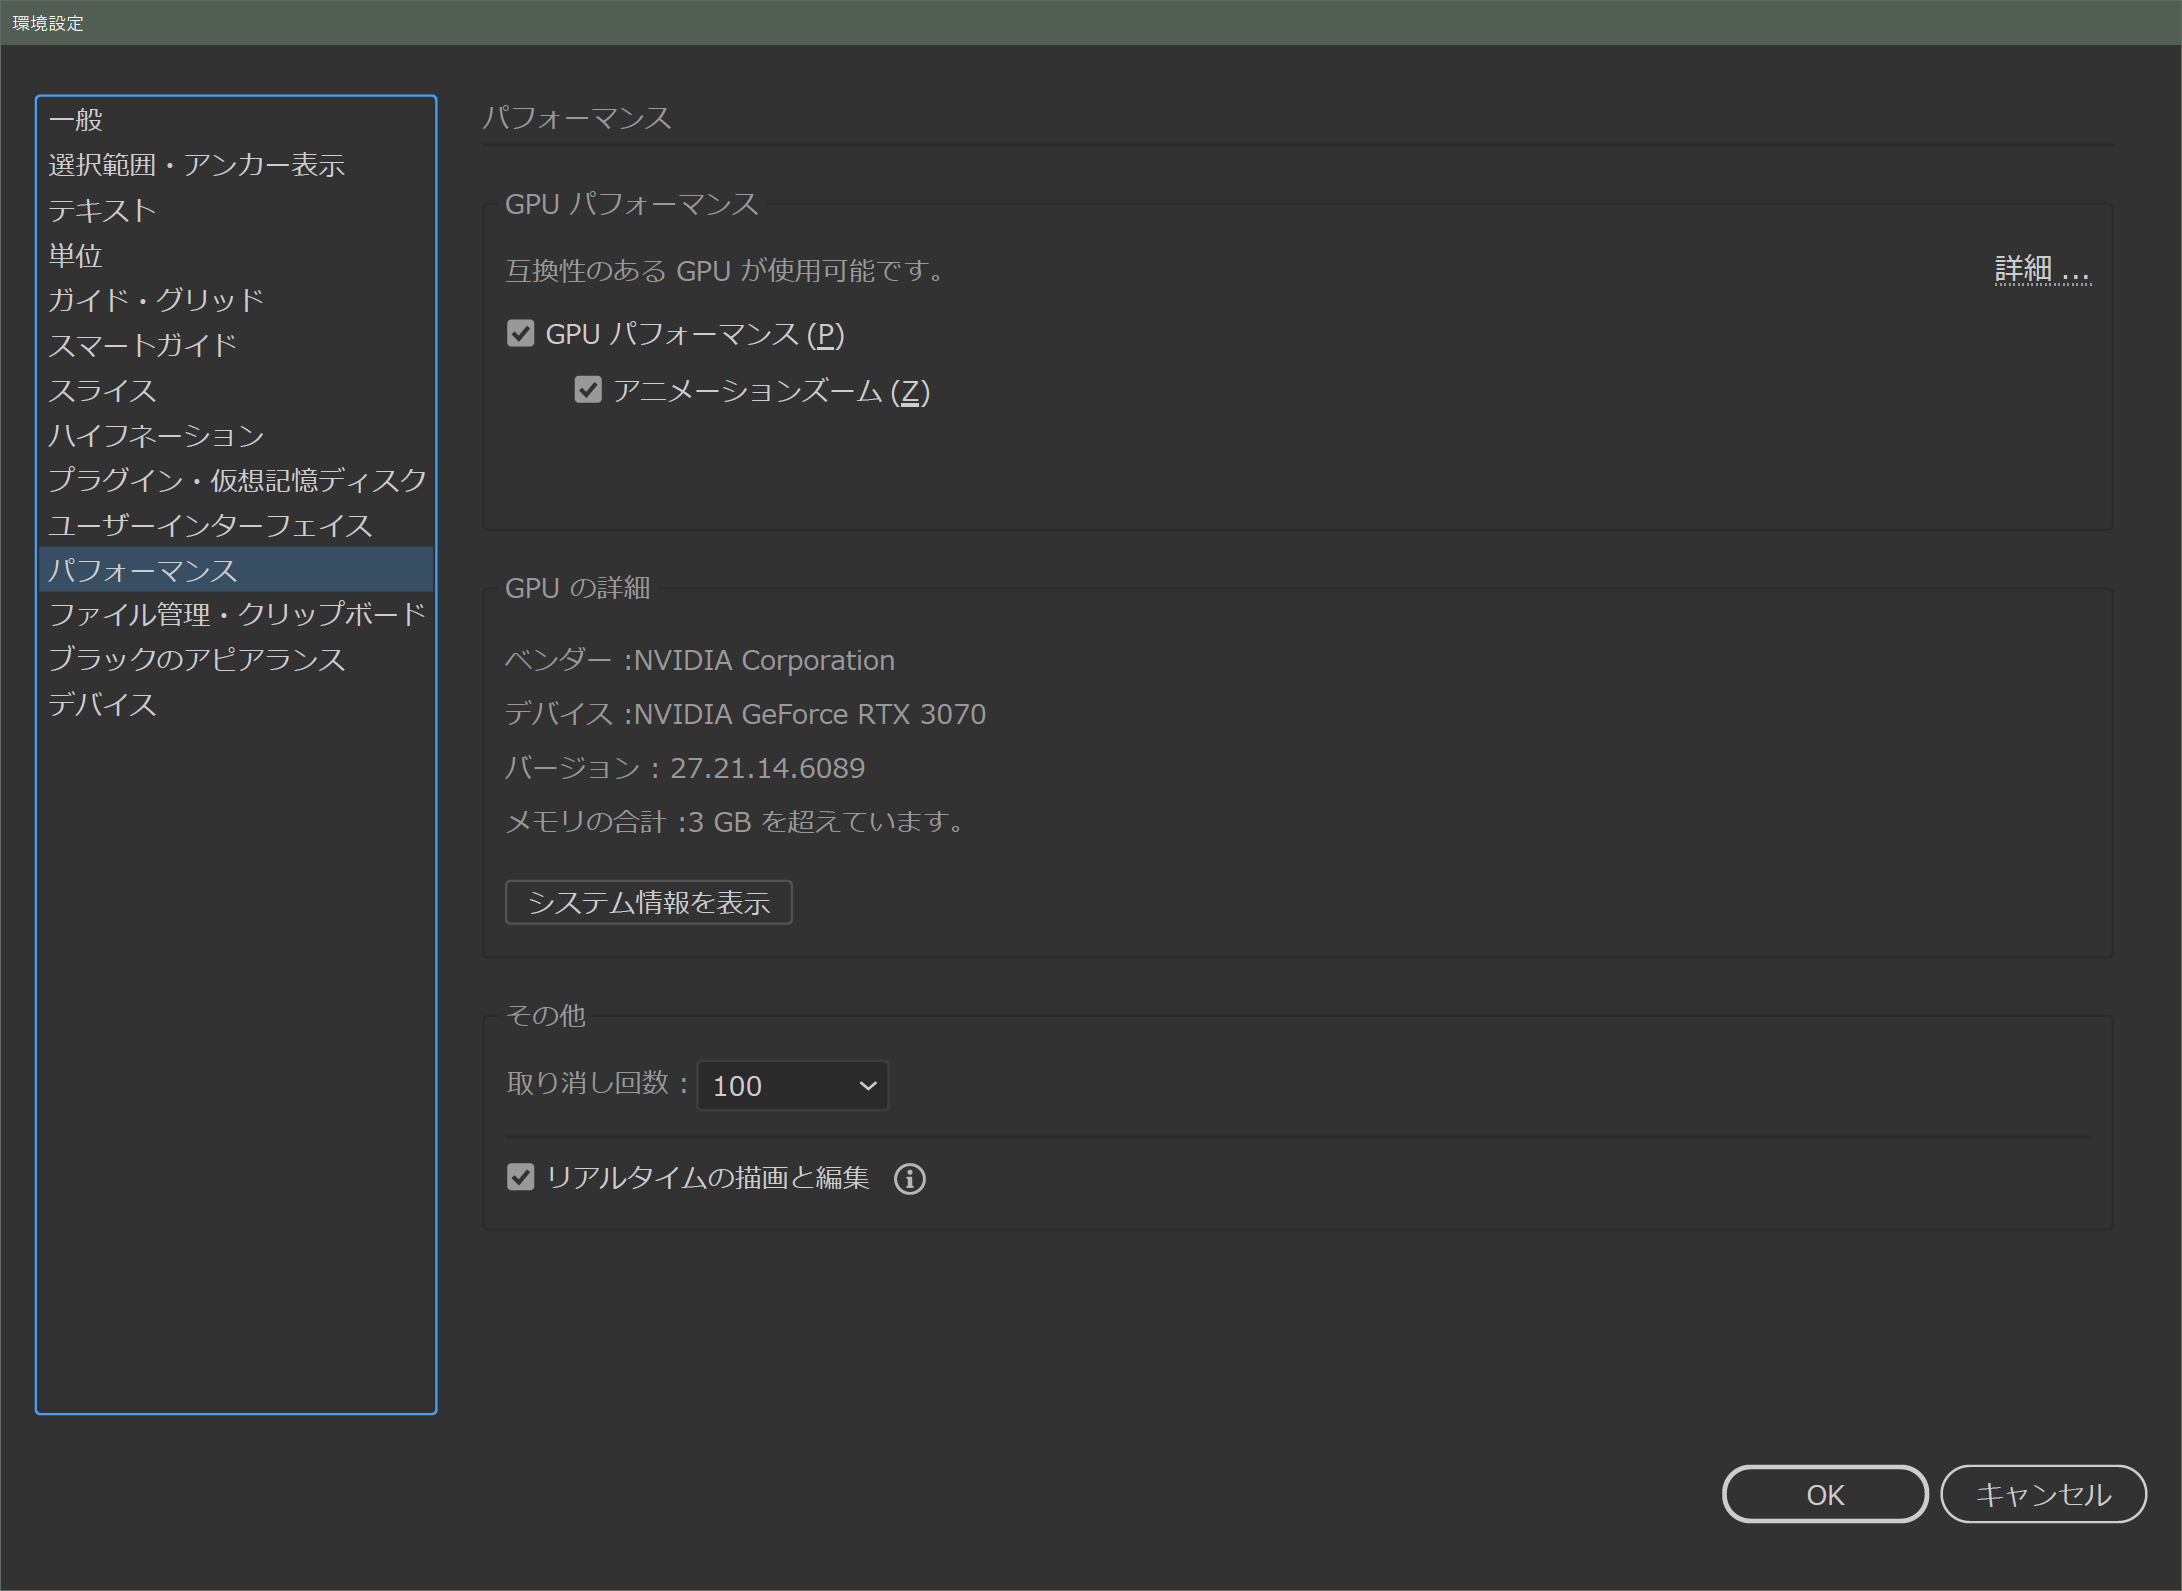This screenshot has width=2182, height=1591.
Task: Confirm settings with the OK button
Action: (x=1825, y=1494)
